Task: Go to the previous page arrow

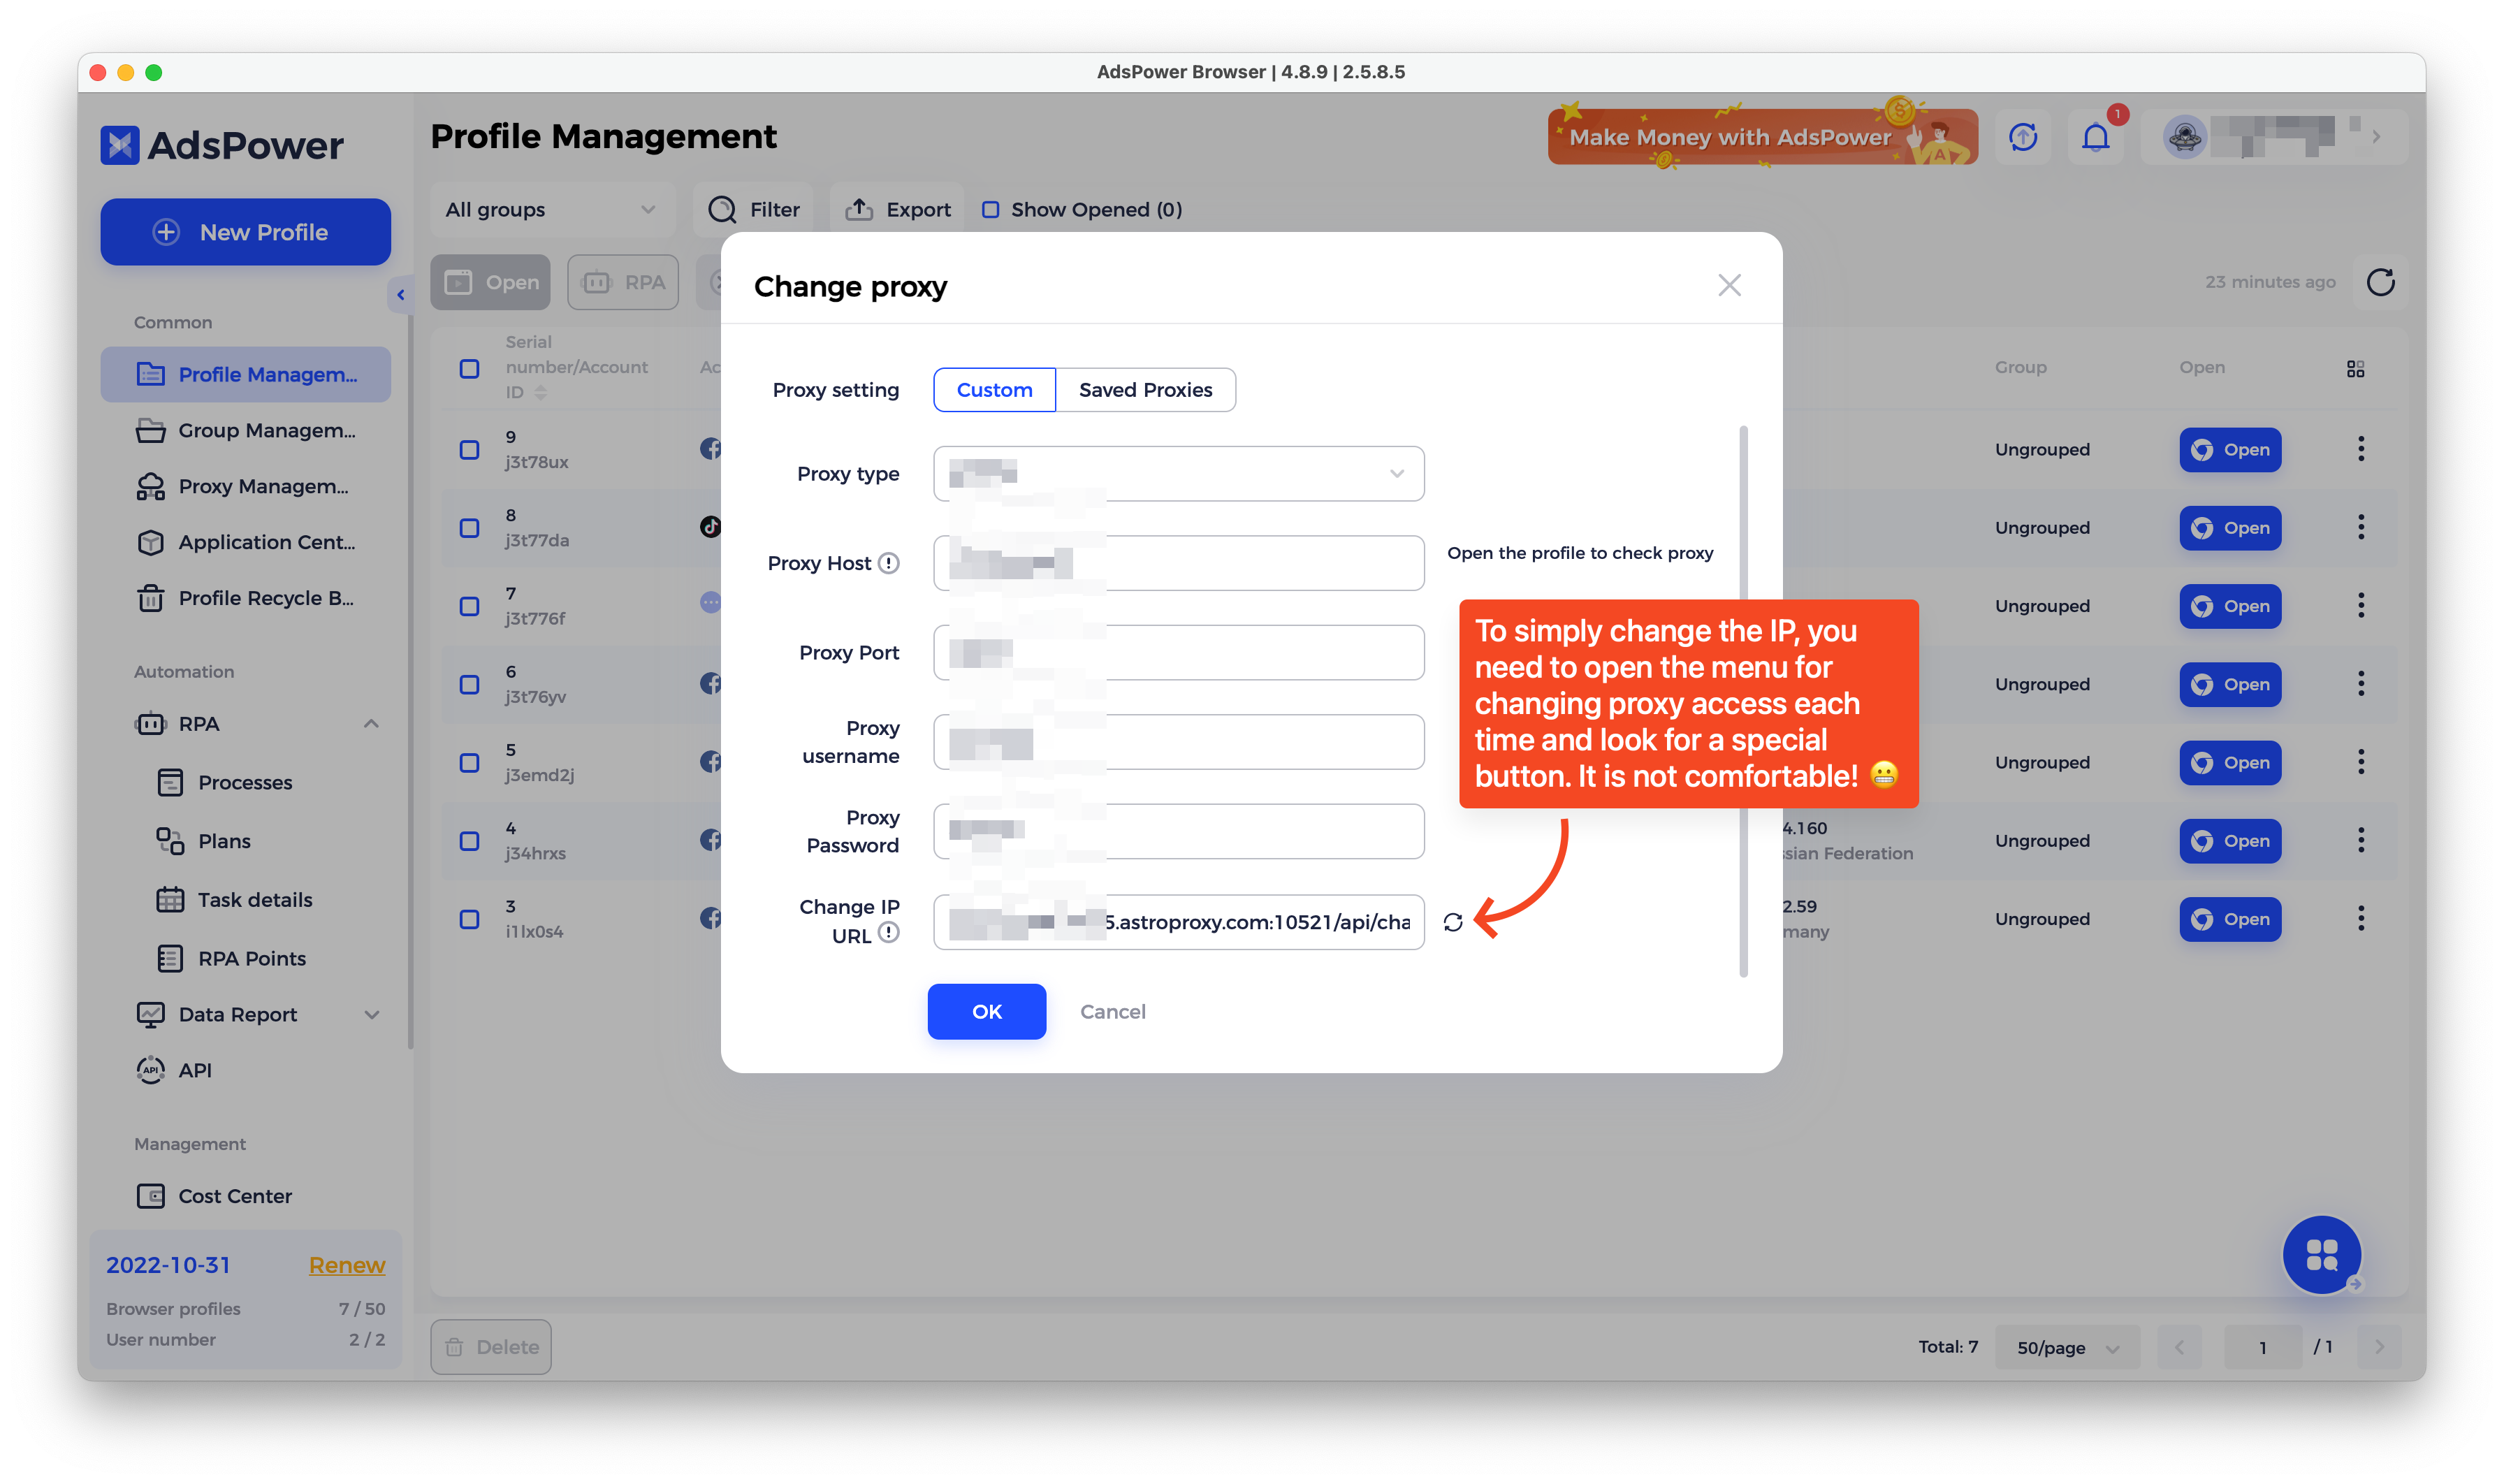Action: 2179,1347
